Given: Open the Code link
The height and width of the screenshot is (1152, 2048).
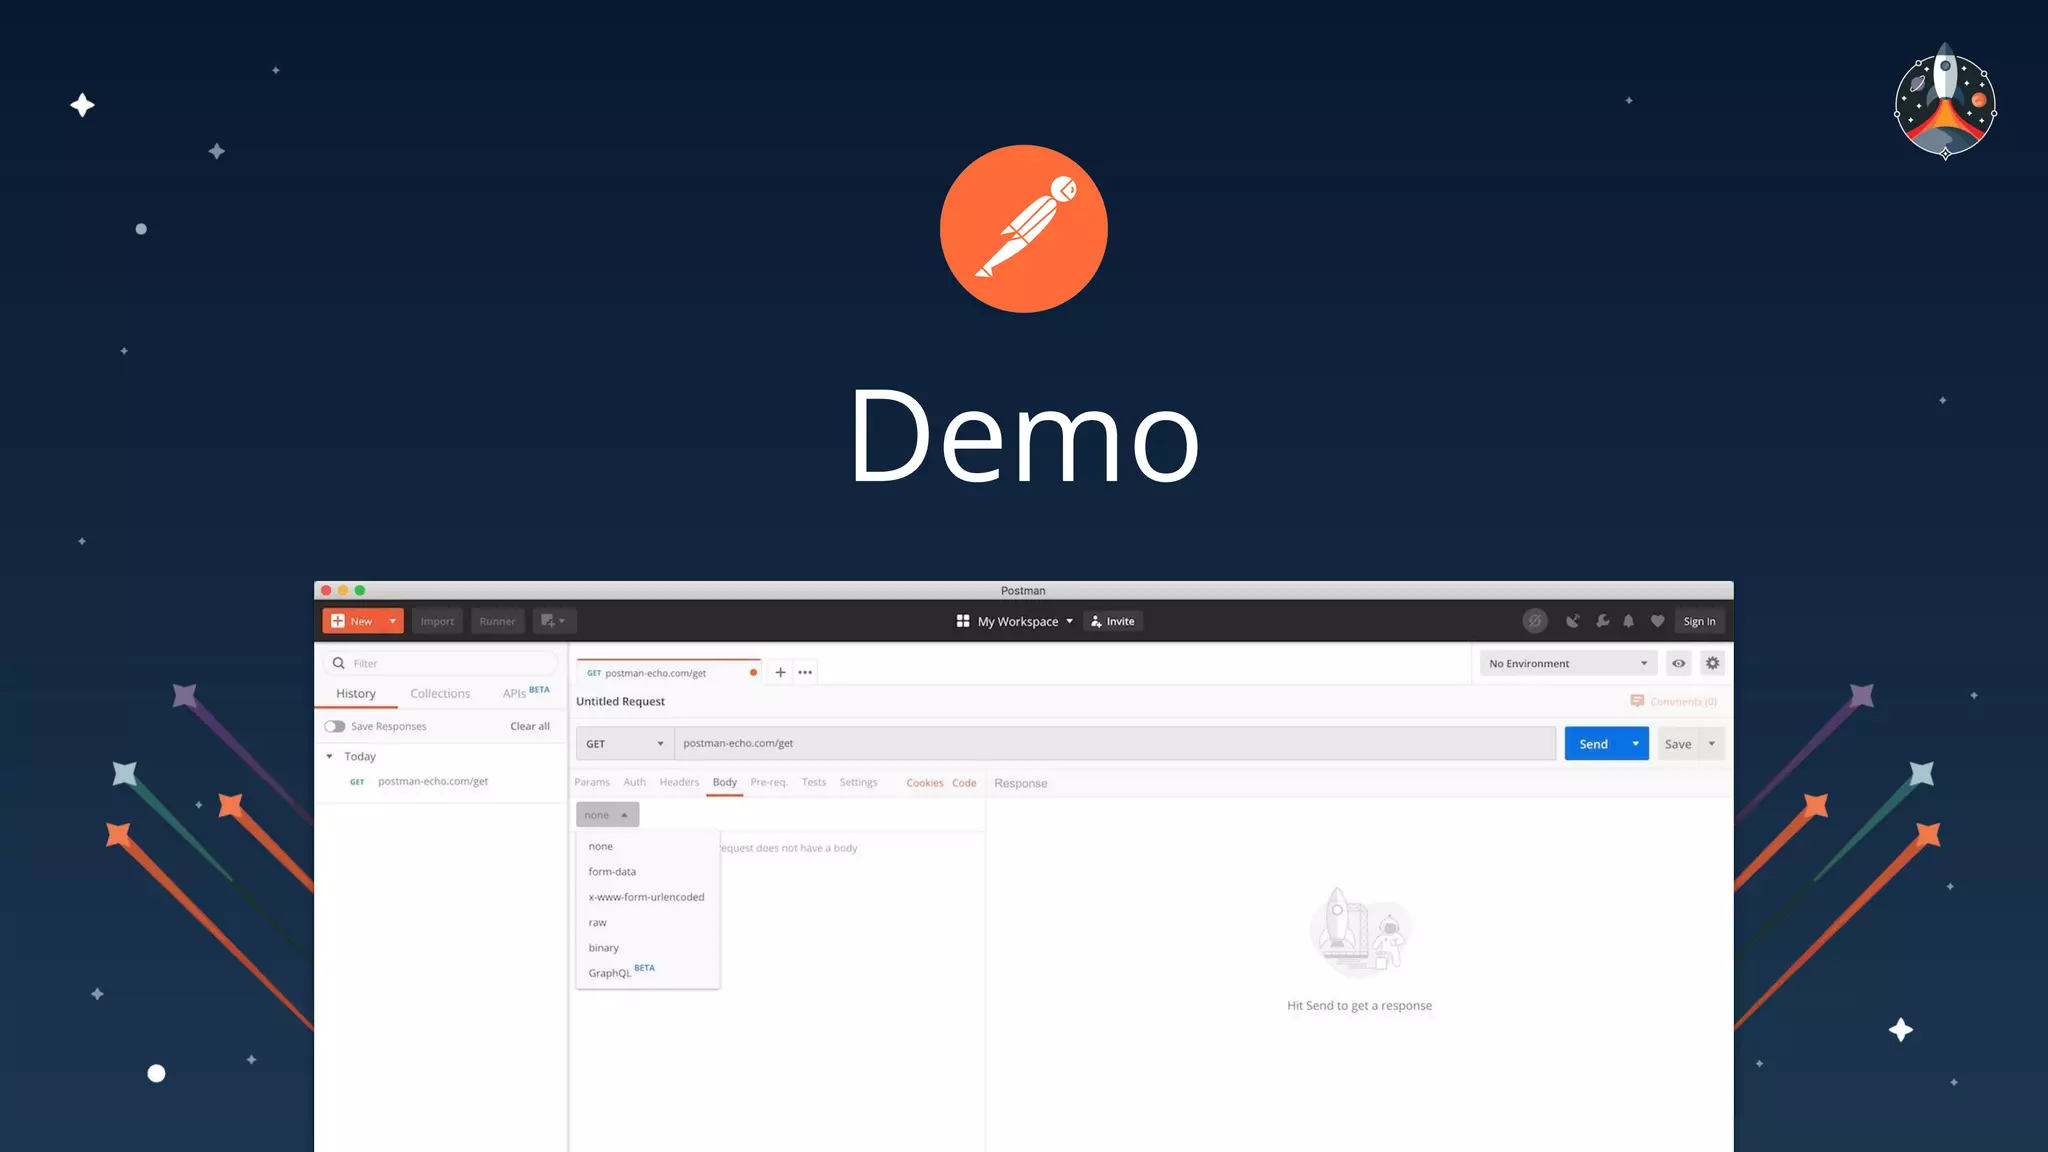Looking at the screenshot, I should click(x=964, y=783).
